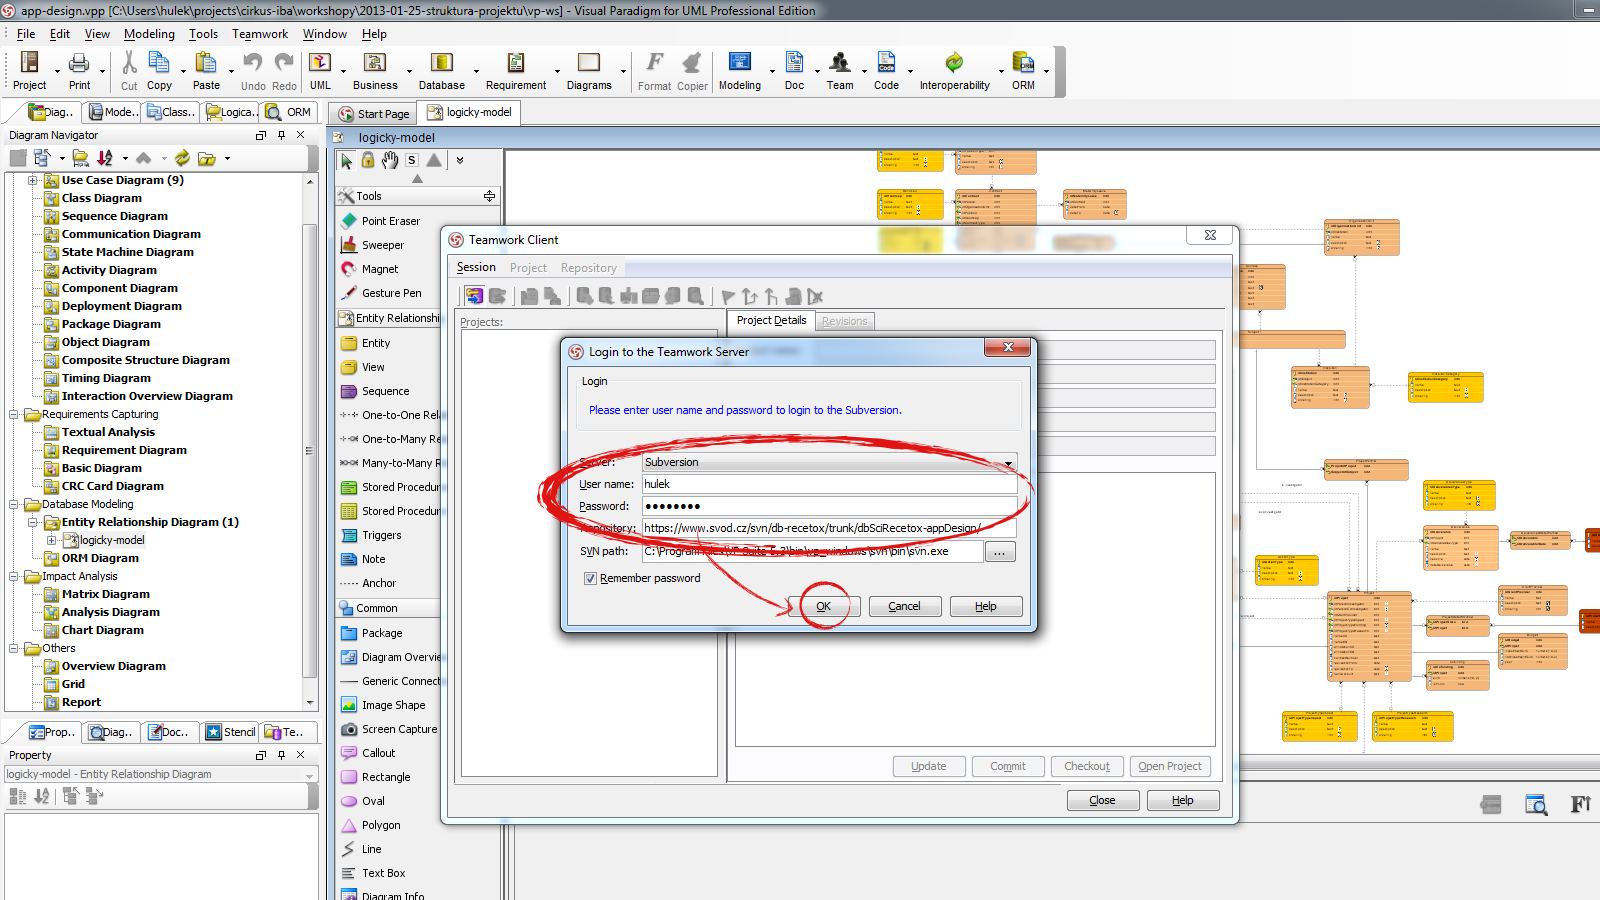1600x900 pixels.
Task: Select the Sweeper tool
Action: [x=382, y=245]
